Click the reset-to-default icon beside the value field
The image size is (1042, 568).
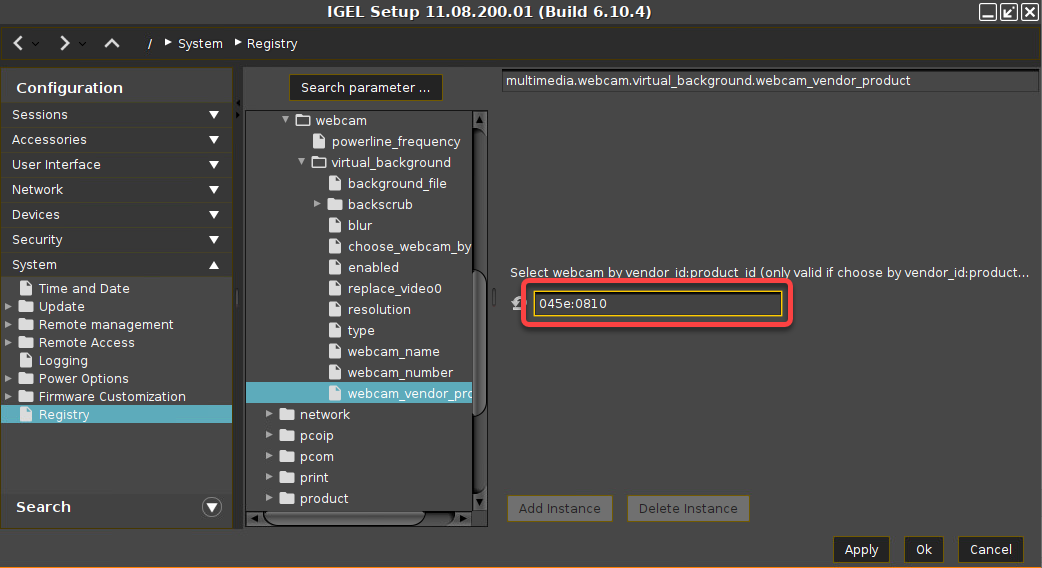click(x=518, y=304)
